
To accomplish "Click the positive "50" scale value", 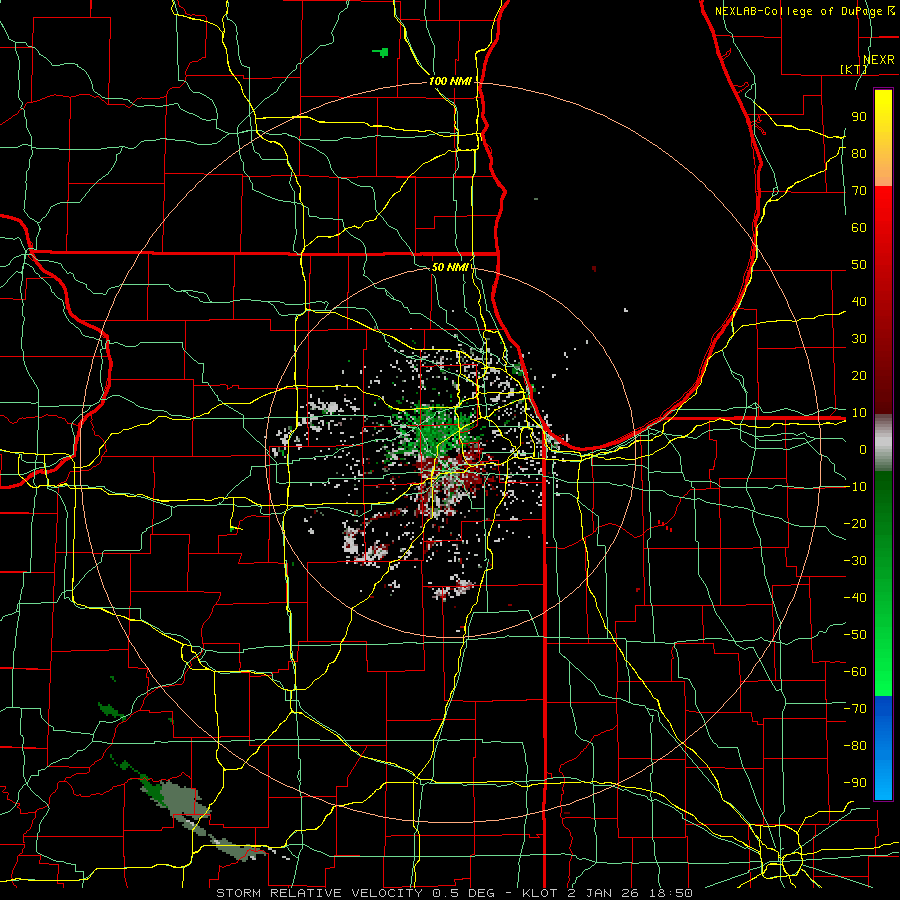I will pyautogui.click(x=859, y=265).
